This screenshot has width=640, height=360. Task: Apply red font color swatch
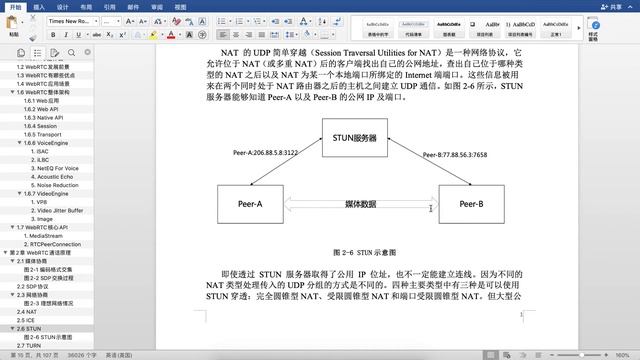tap(171, 35)
